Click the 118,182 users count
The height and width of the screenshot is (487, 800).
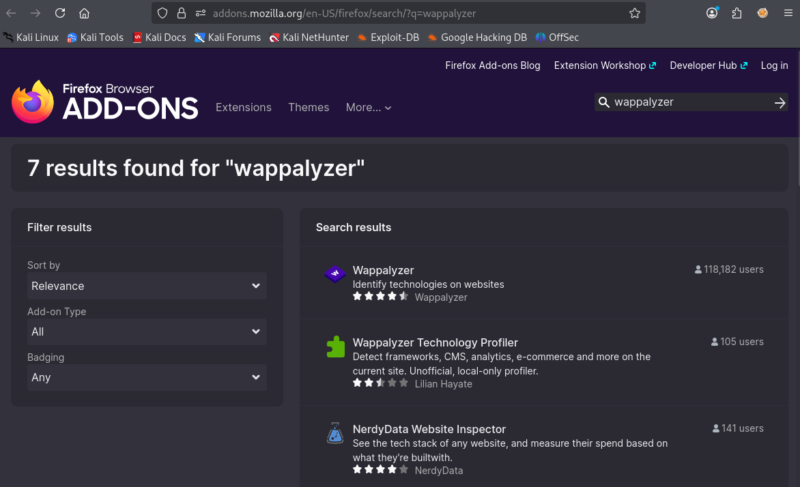(x=729, y=269)
